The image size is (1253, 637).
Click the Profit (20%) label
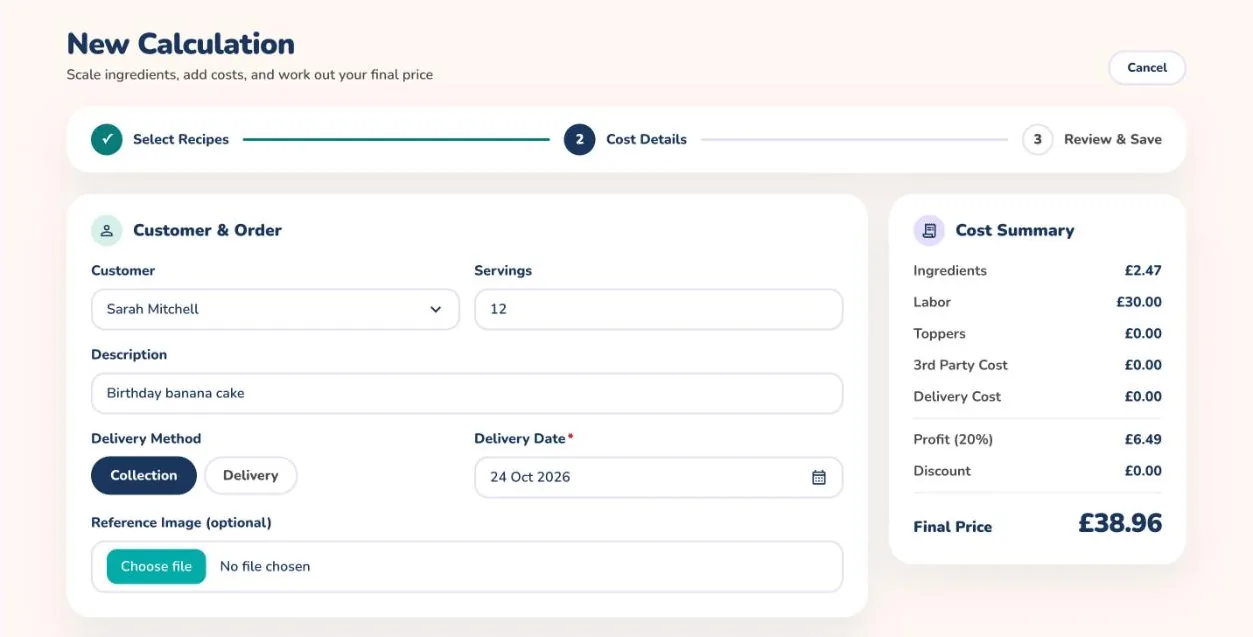tap(953, 439)
